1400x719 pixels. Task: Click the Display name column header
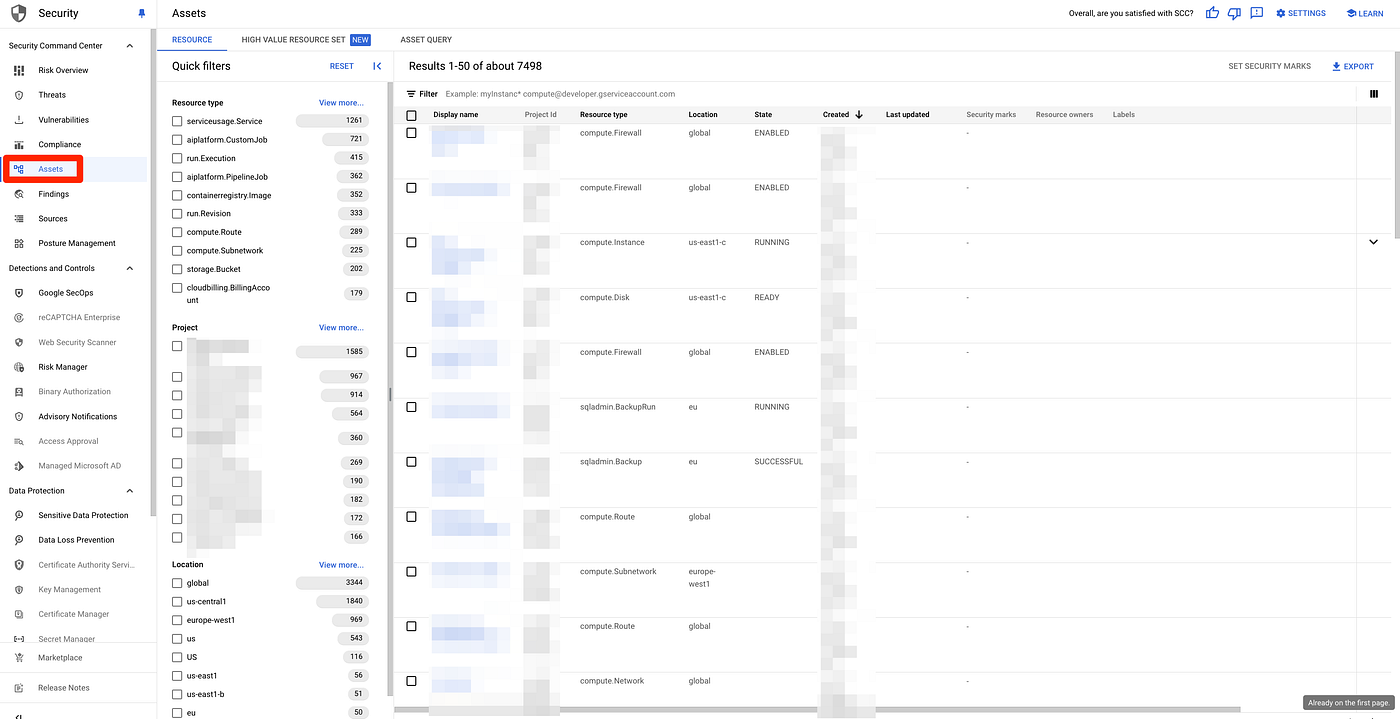[x=456, y=115]
